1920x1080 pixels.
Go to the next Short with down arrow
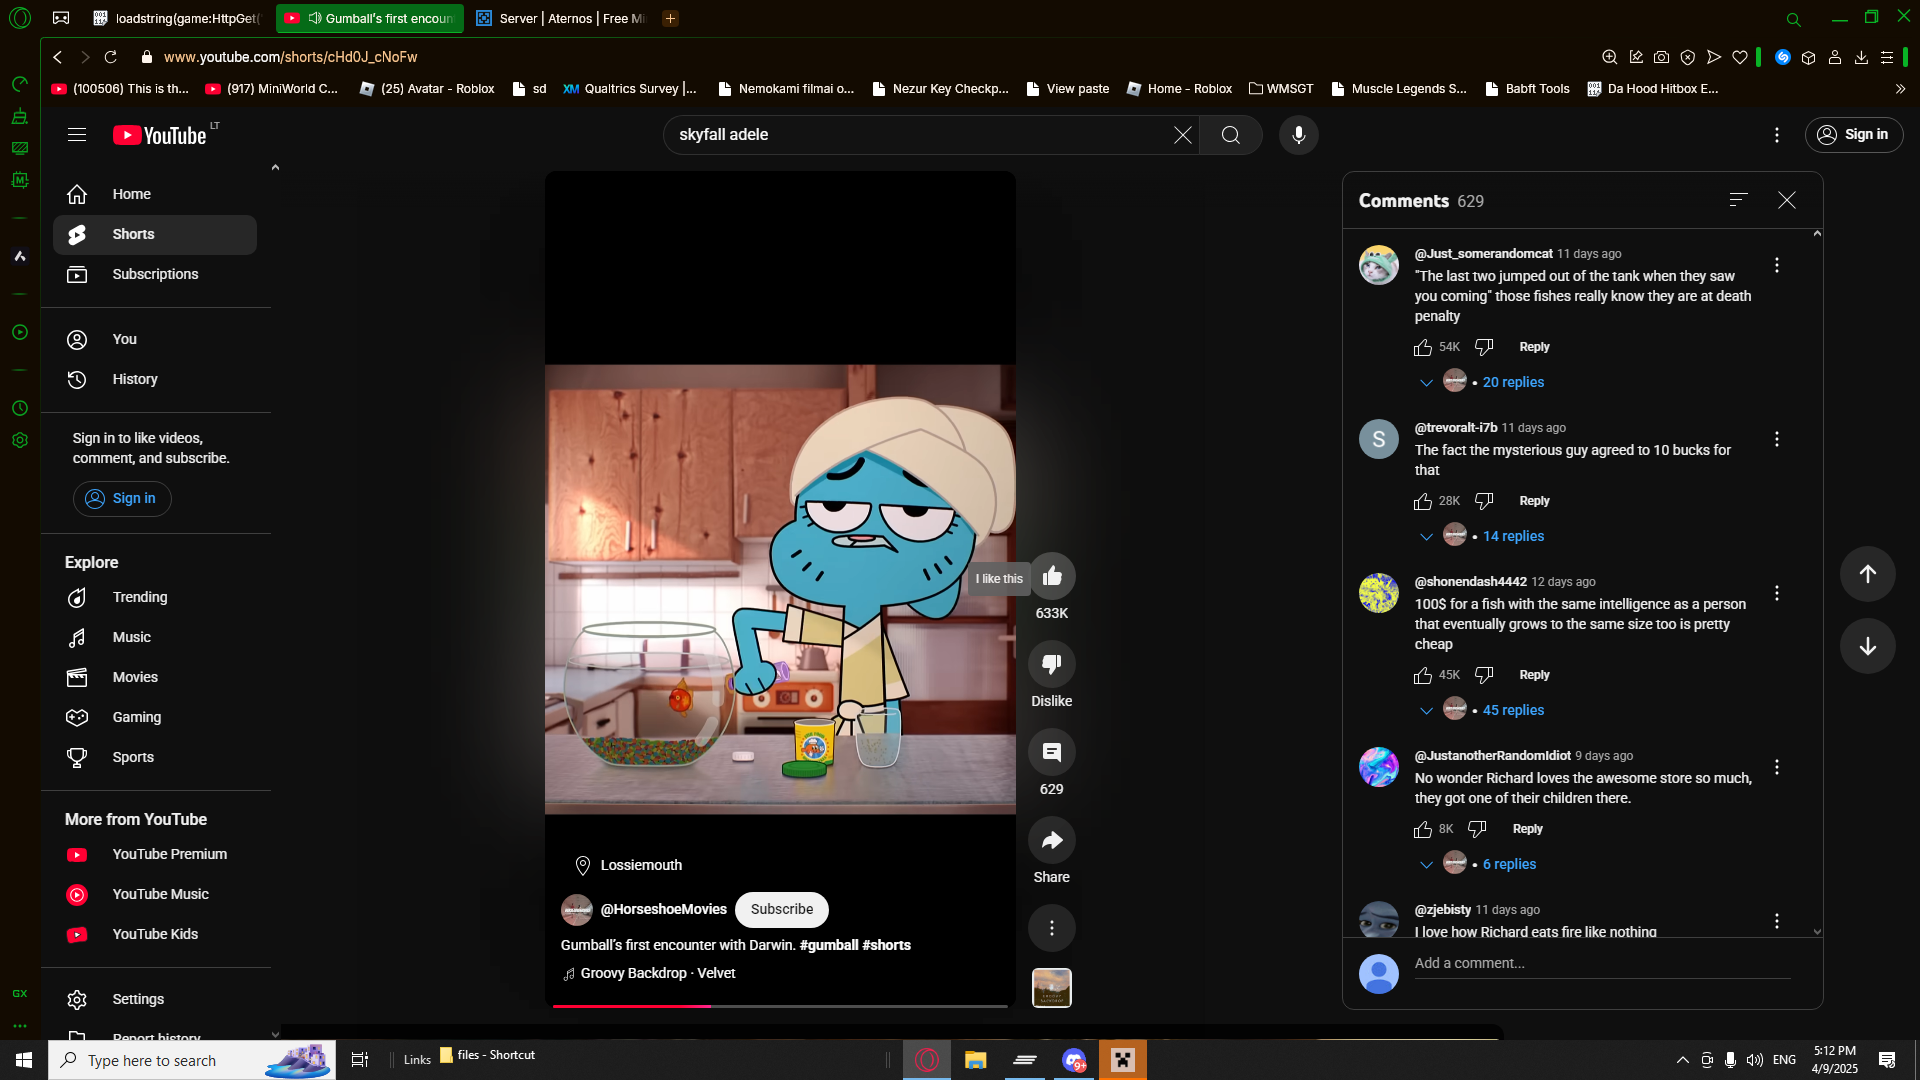[1867, 646]
